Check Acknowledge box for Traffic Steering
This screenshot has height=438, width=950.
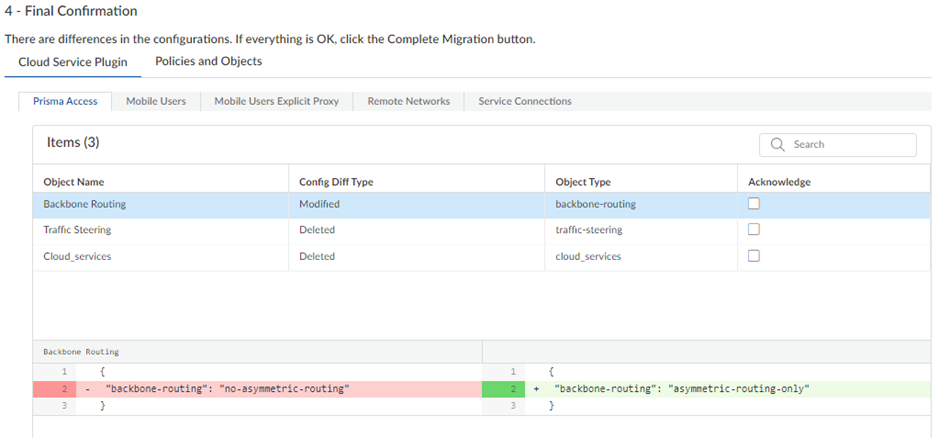pyautogui.click(x=755, y=229)
